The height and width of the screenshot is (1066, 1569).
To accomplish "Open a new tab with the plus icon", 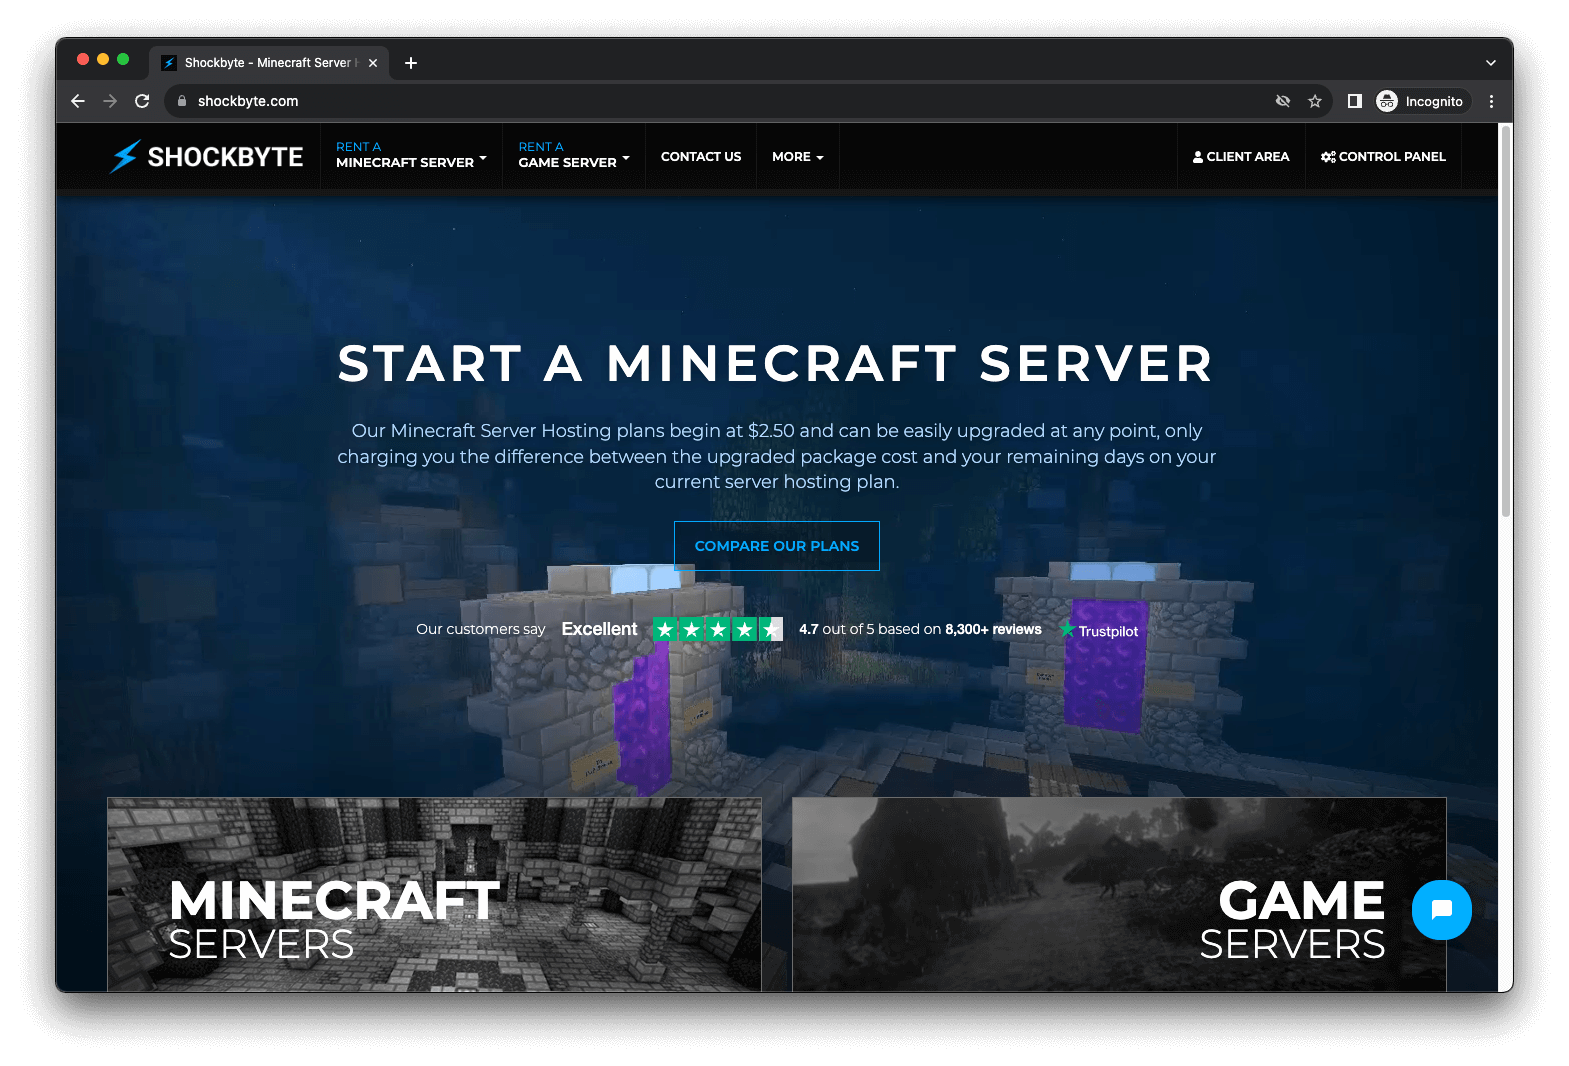I will tap(411, 63).
